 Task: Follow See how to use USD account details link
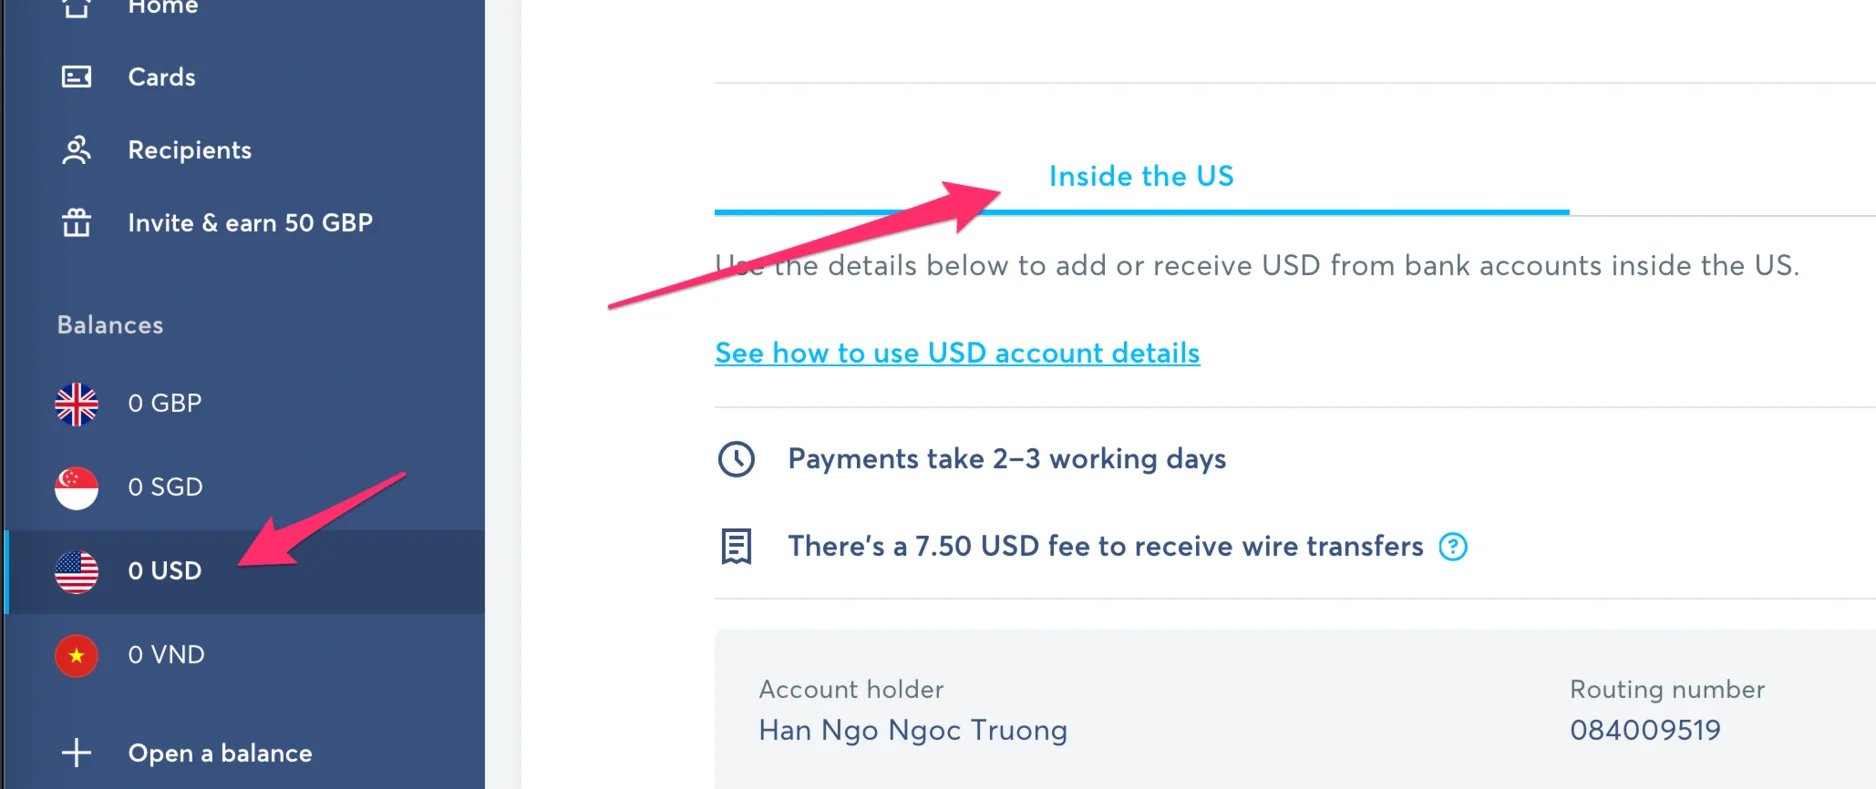957,353
